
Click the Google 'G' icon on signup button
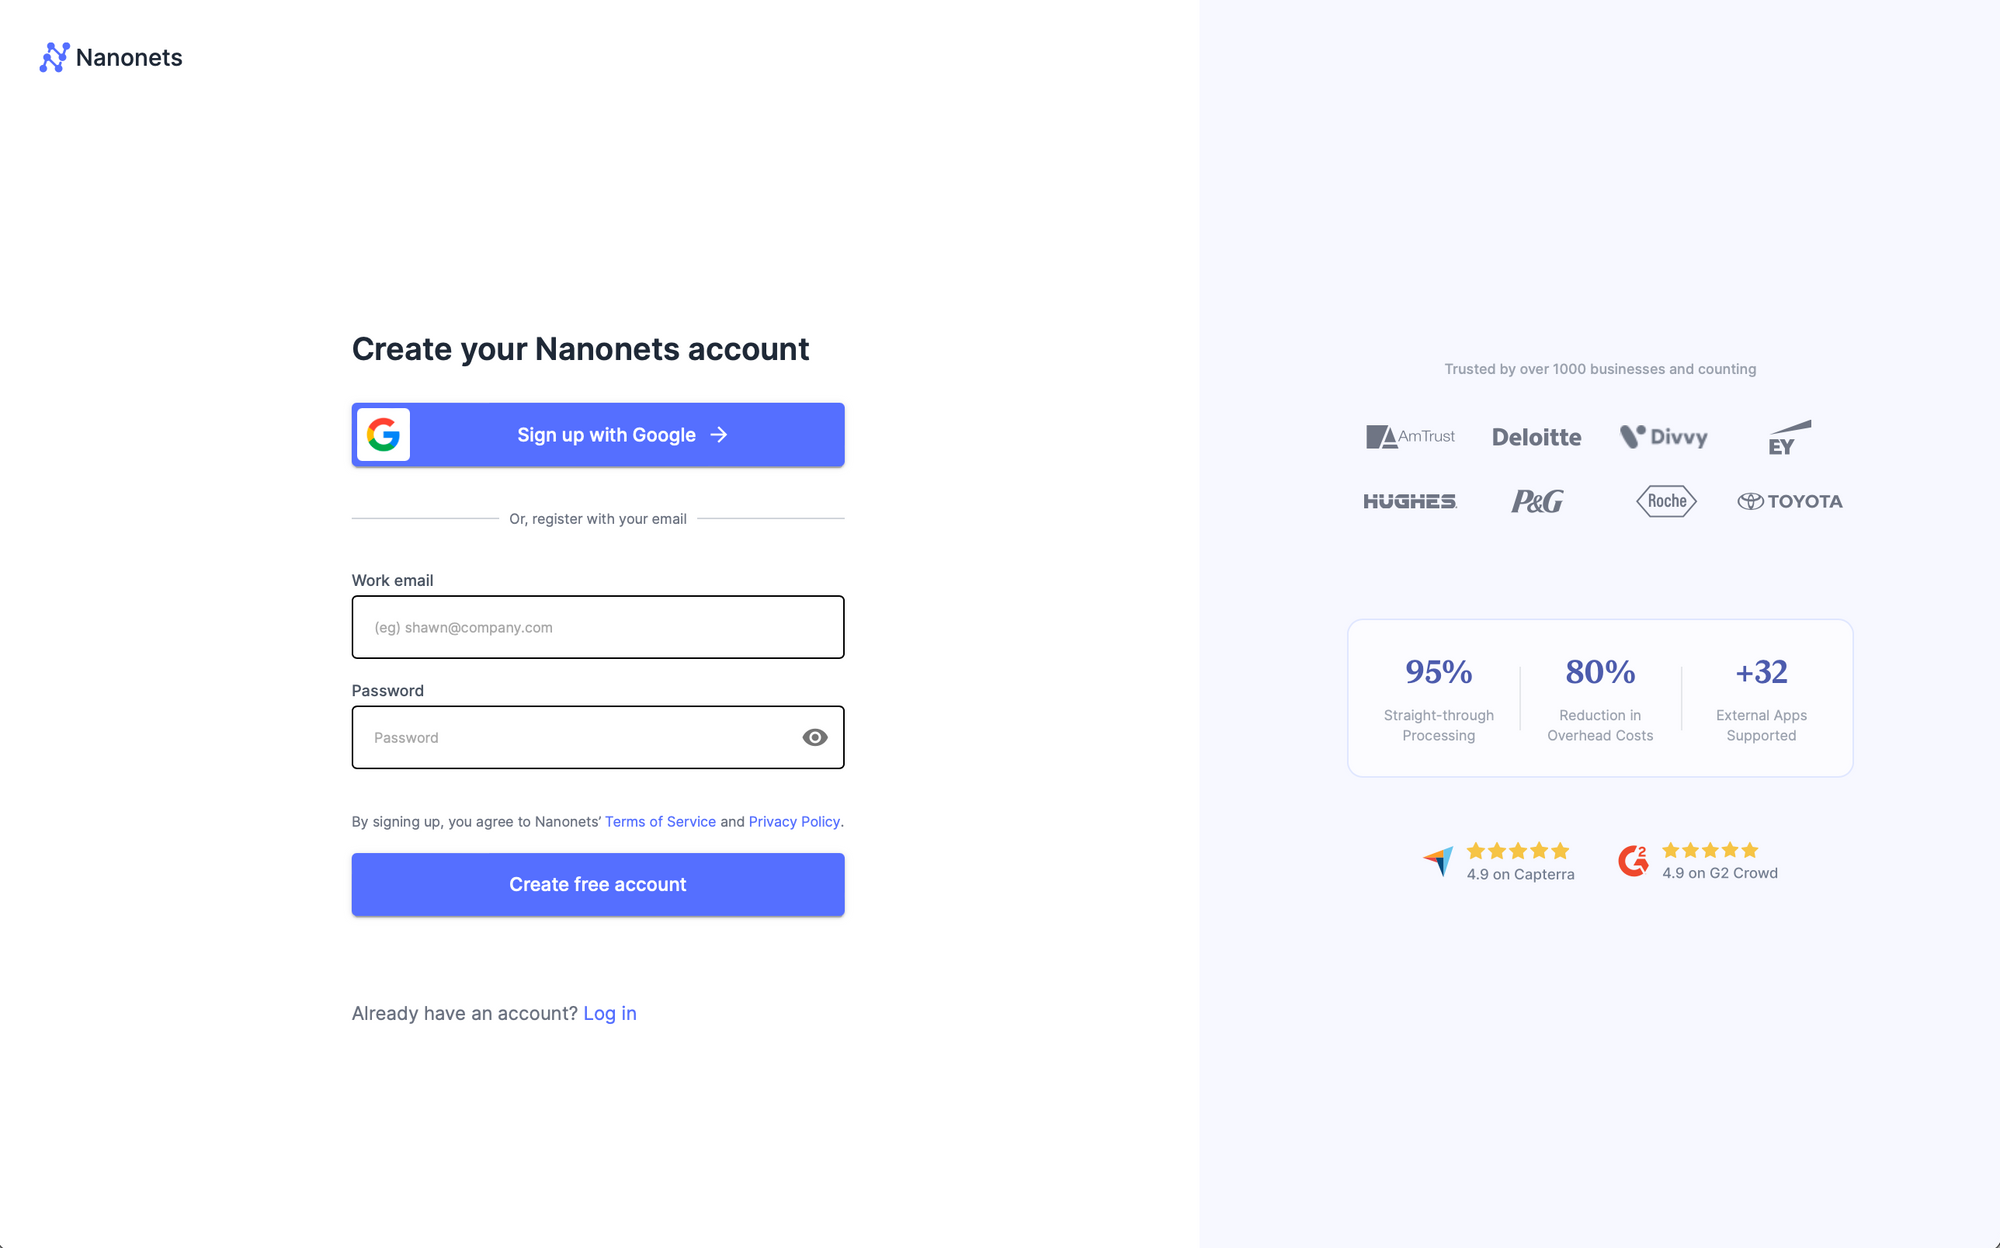(x=382, y=434)
